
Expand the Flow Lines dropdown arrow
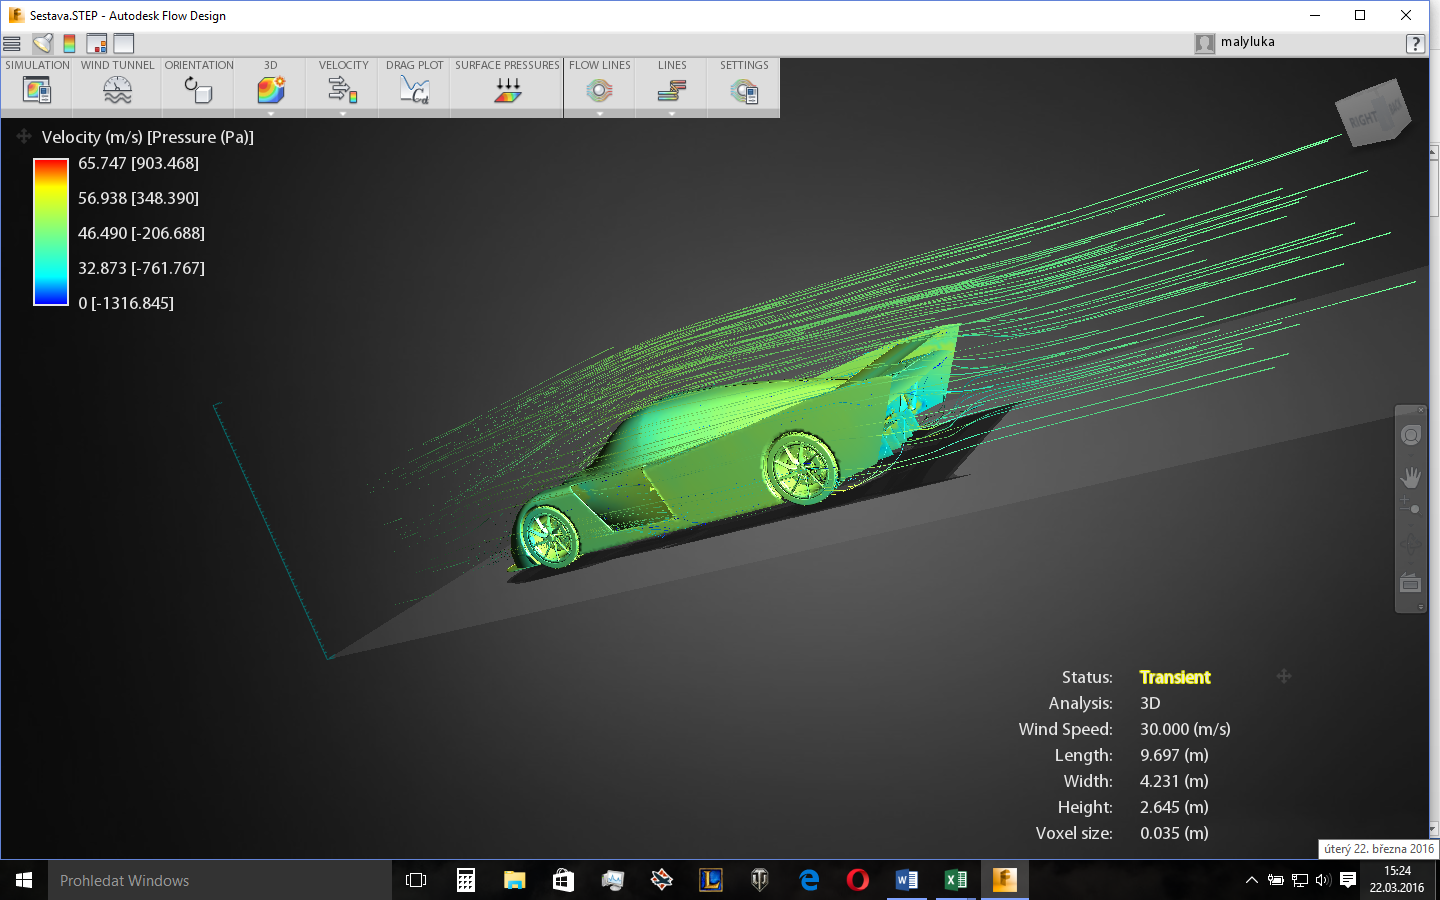coord(600,114)
